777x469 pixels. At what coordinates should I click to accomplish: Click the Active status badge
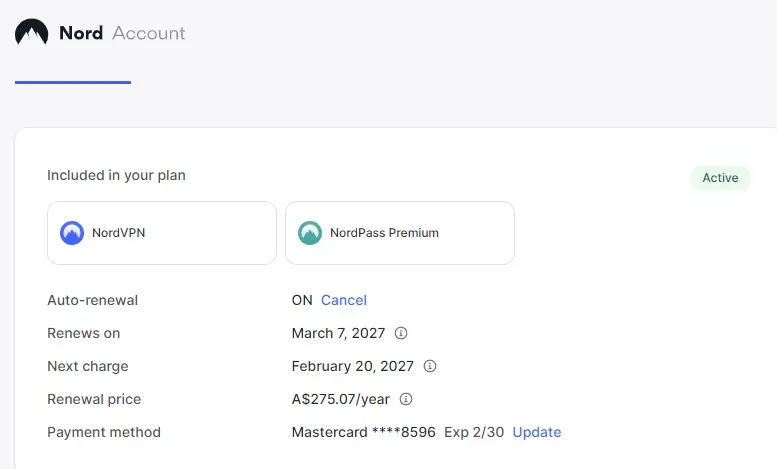(x=720, y=178)
